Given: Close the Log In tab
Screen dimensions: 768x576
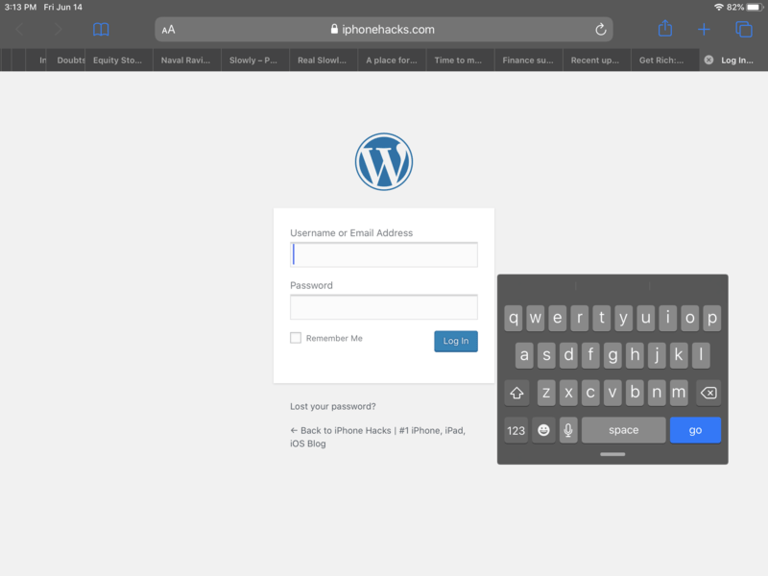Looking at the screenshot, I should [708, 60].
